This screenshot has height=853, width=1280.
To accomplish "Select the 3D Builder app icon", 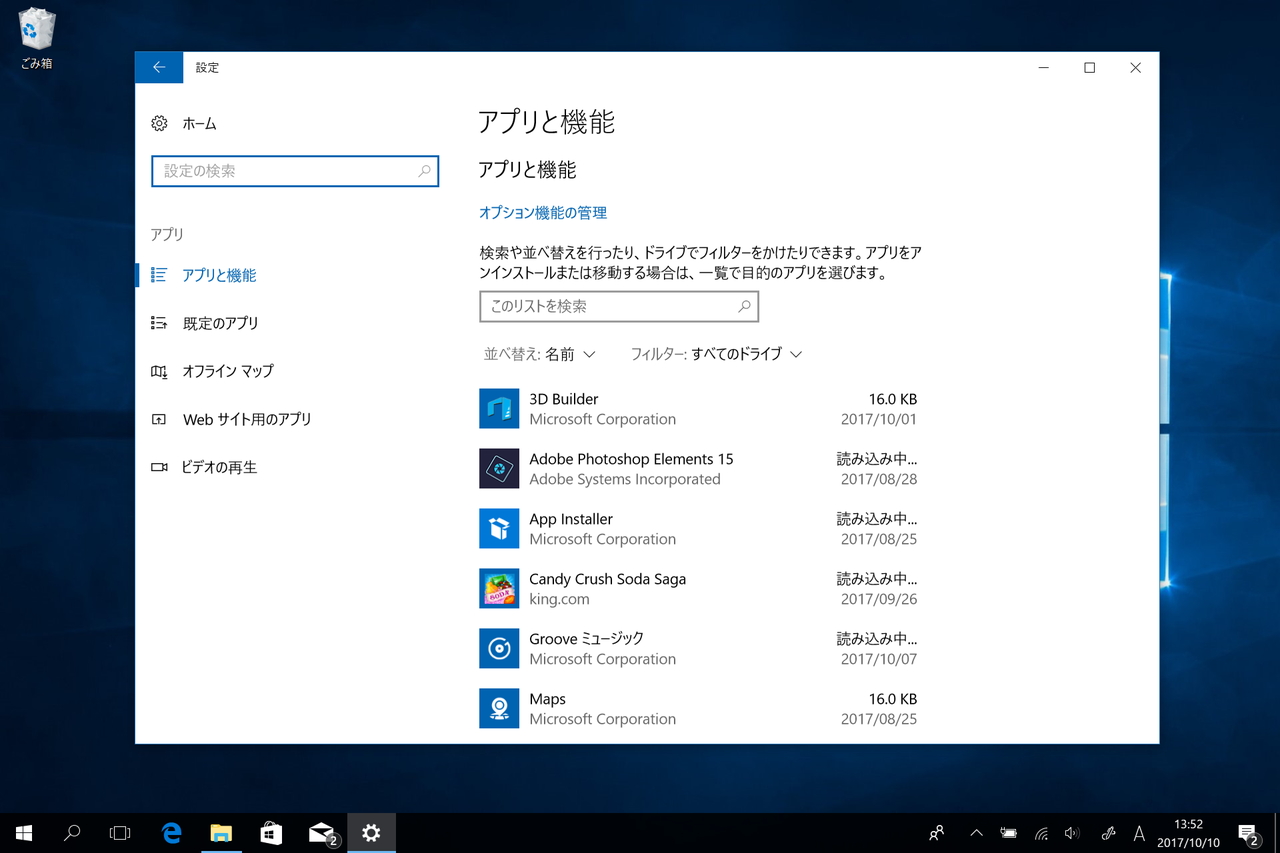I will [499, 409].
